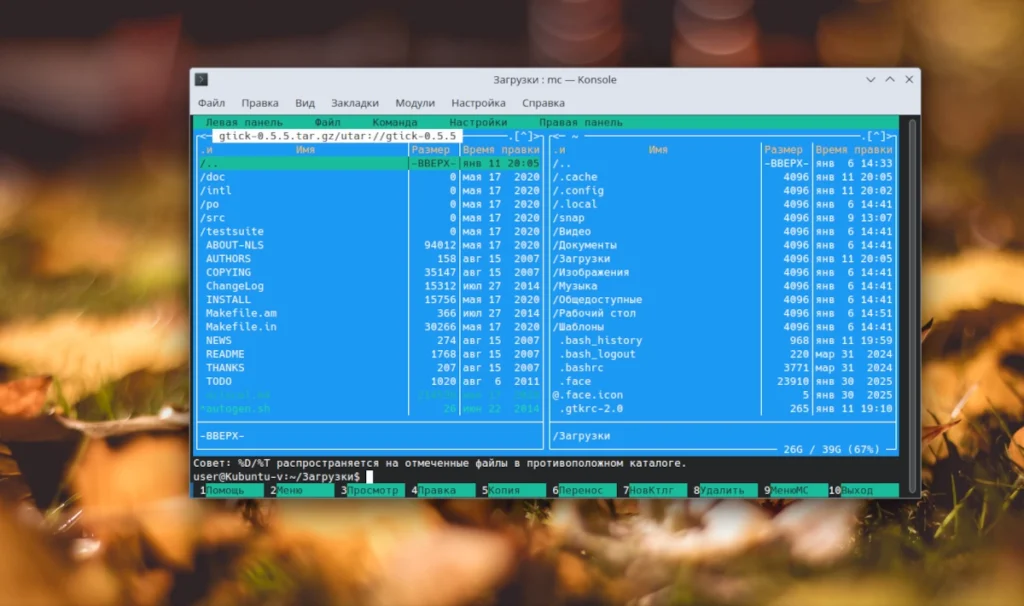Open mc's Правая панель menu

581,122
